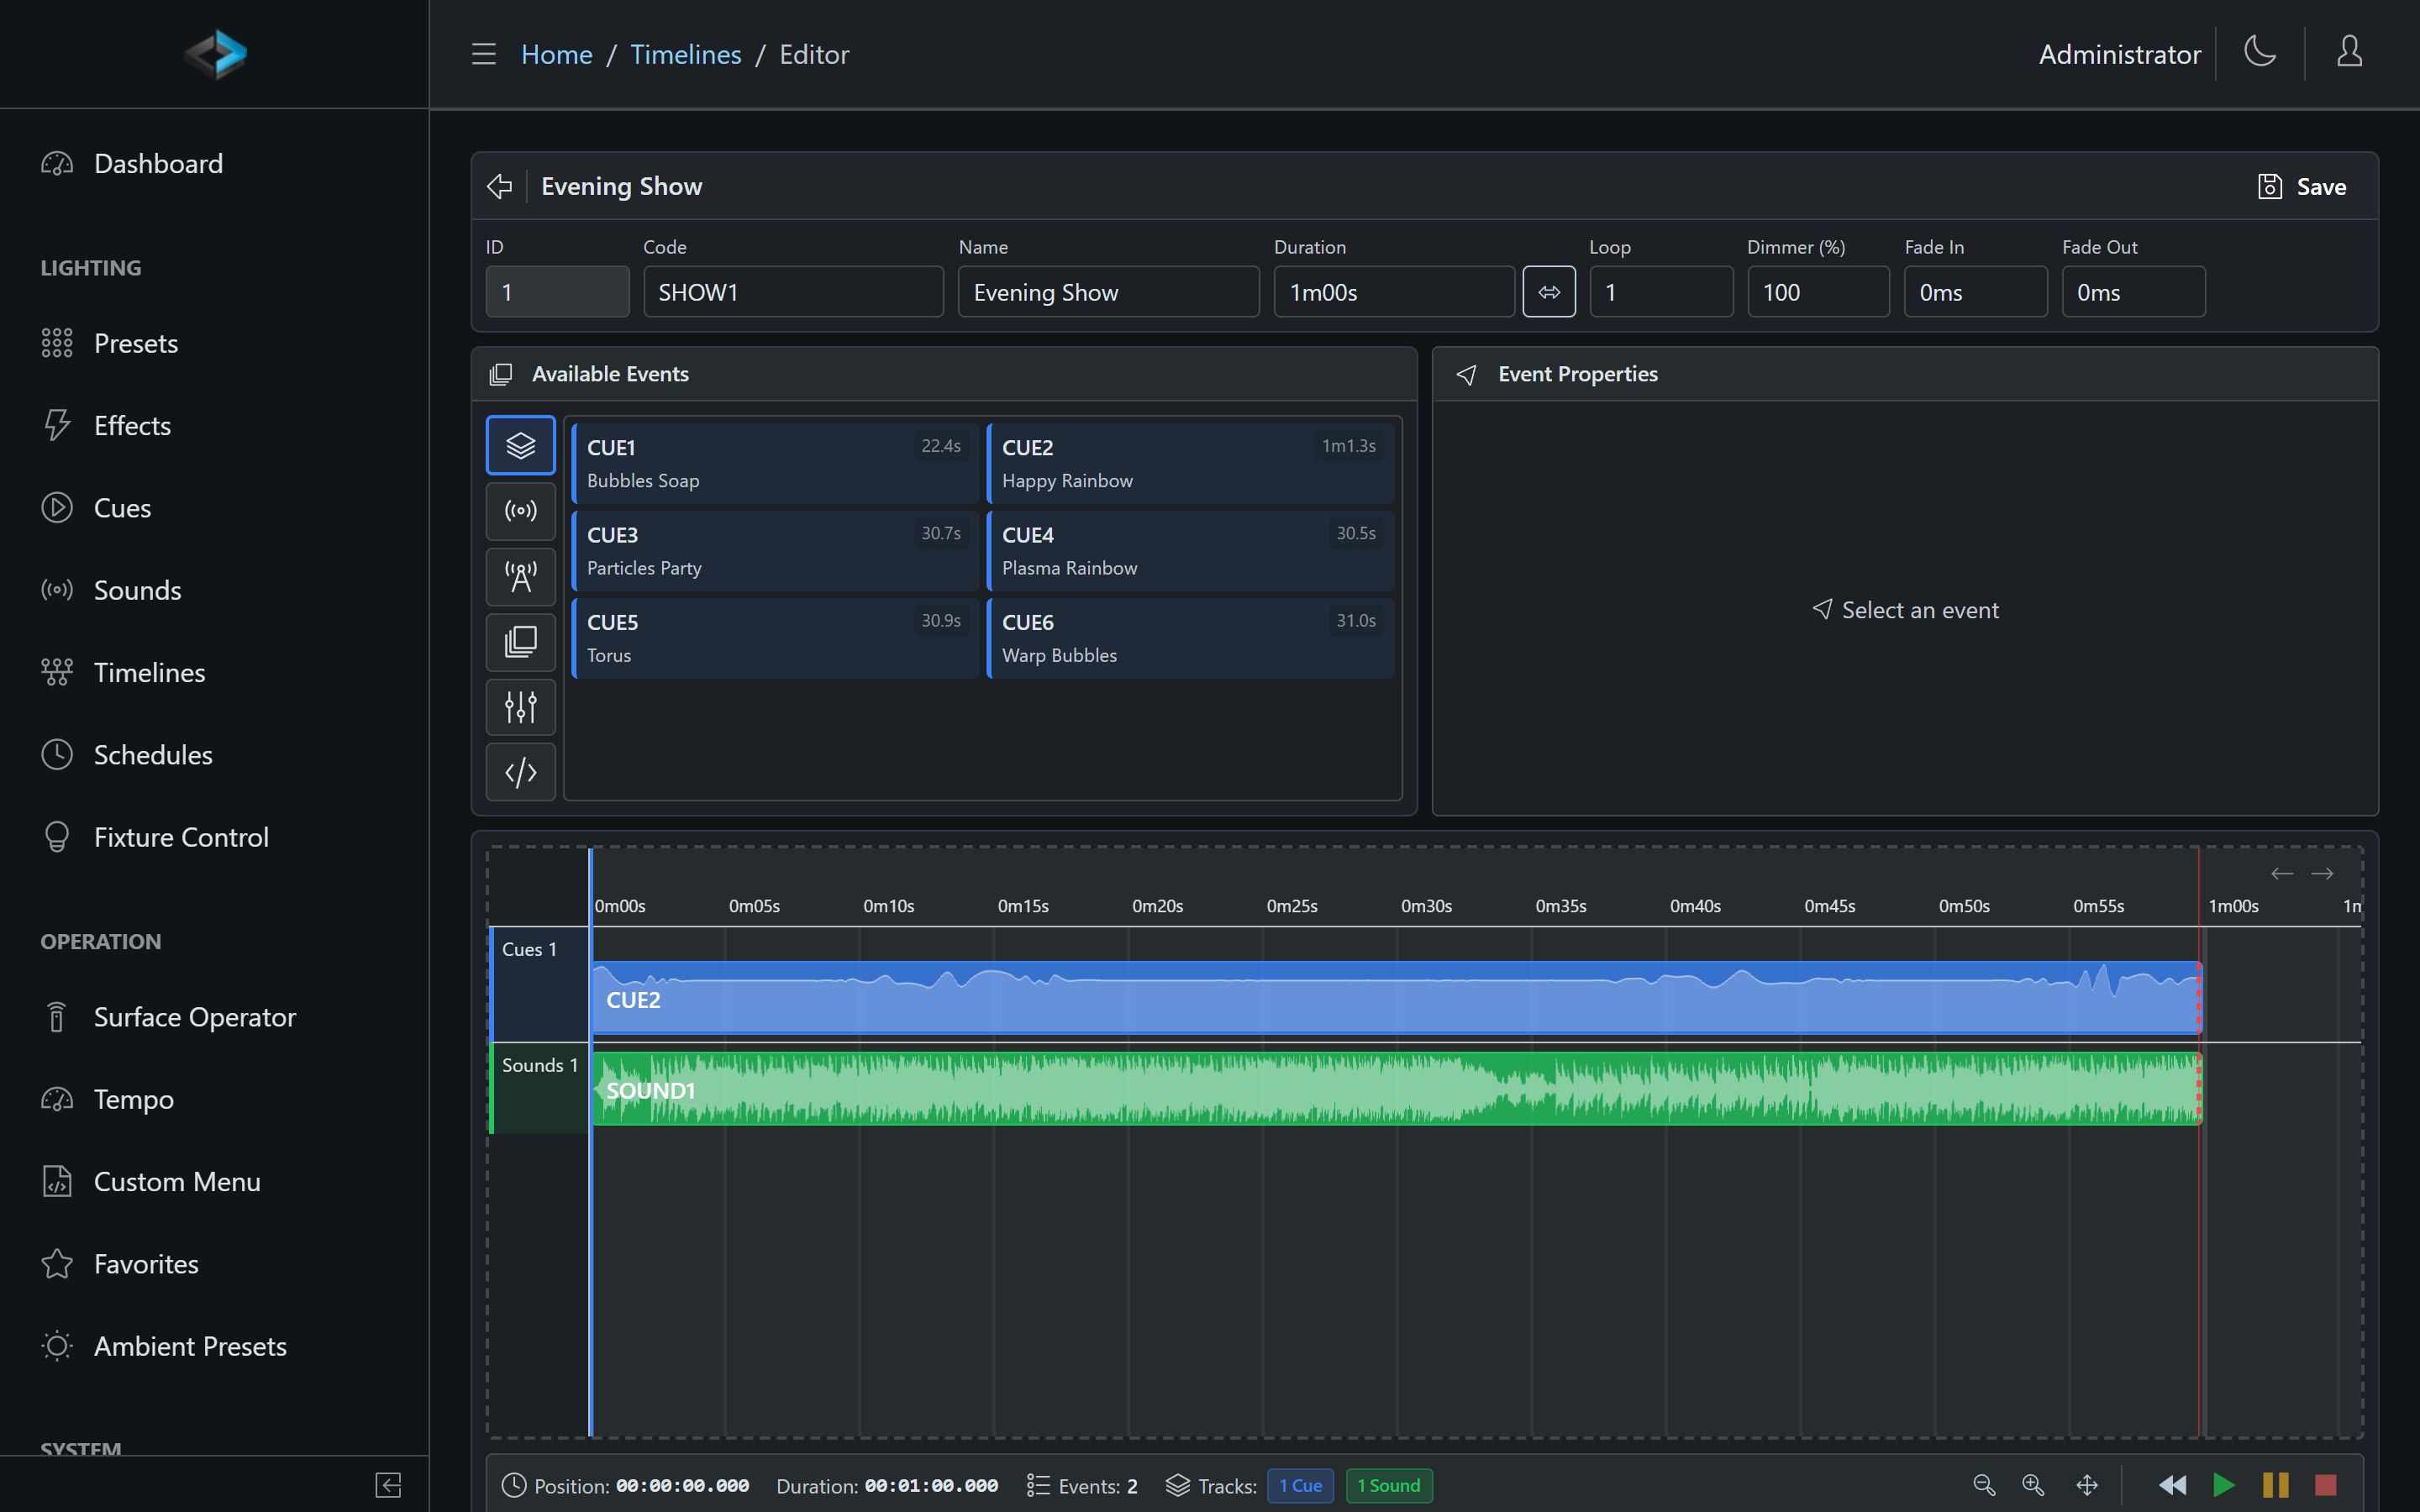
Task: Open the user profile icon
Action: [2350, 52]
